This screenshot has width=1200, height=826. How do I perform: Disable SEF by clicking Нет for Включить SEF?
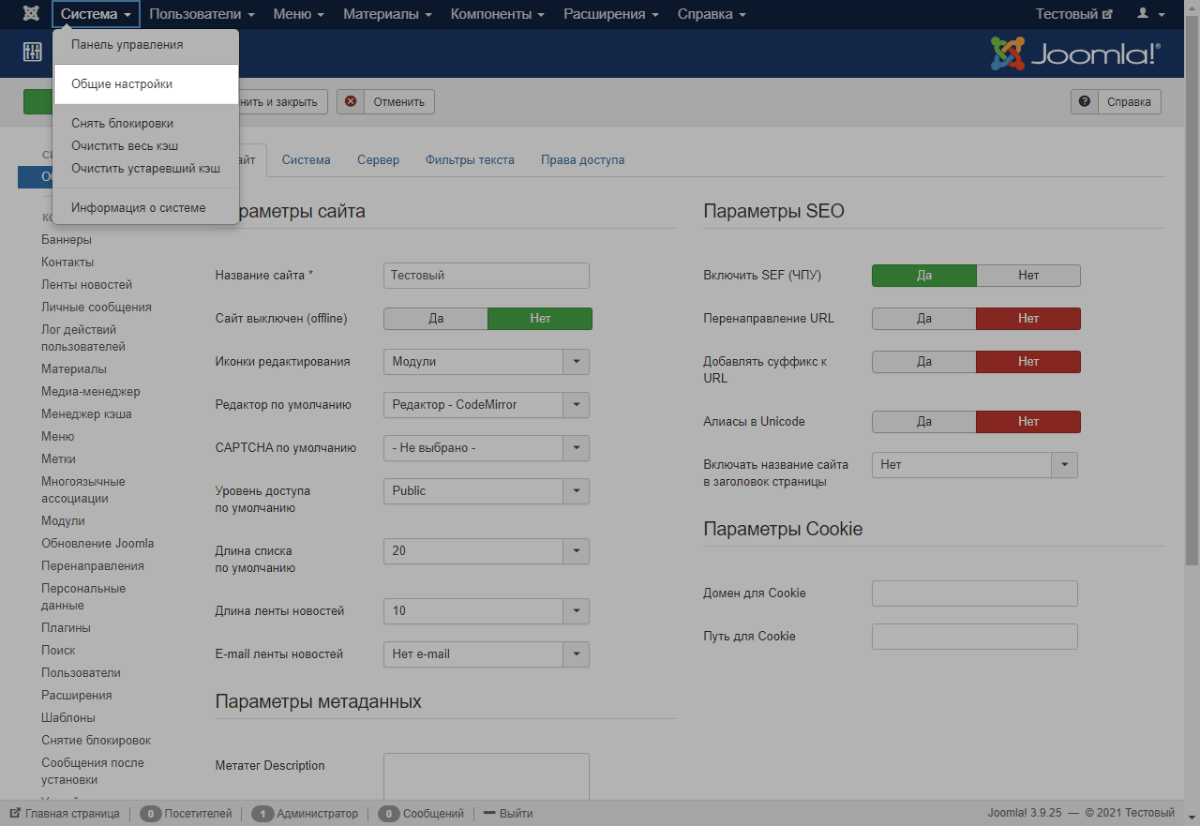(1028, 275)
